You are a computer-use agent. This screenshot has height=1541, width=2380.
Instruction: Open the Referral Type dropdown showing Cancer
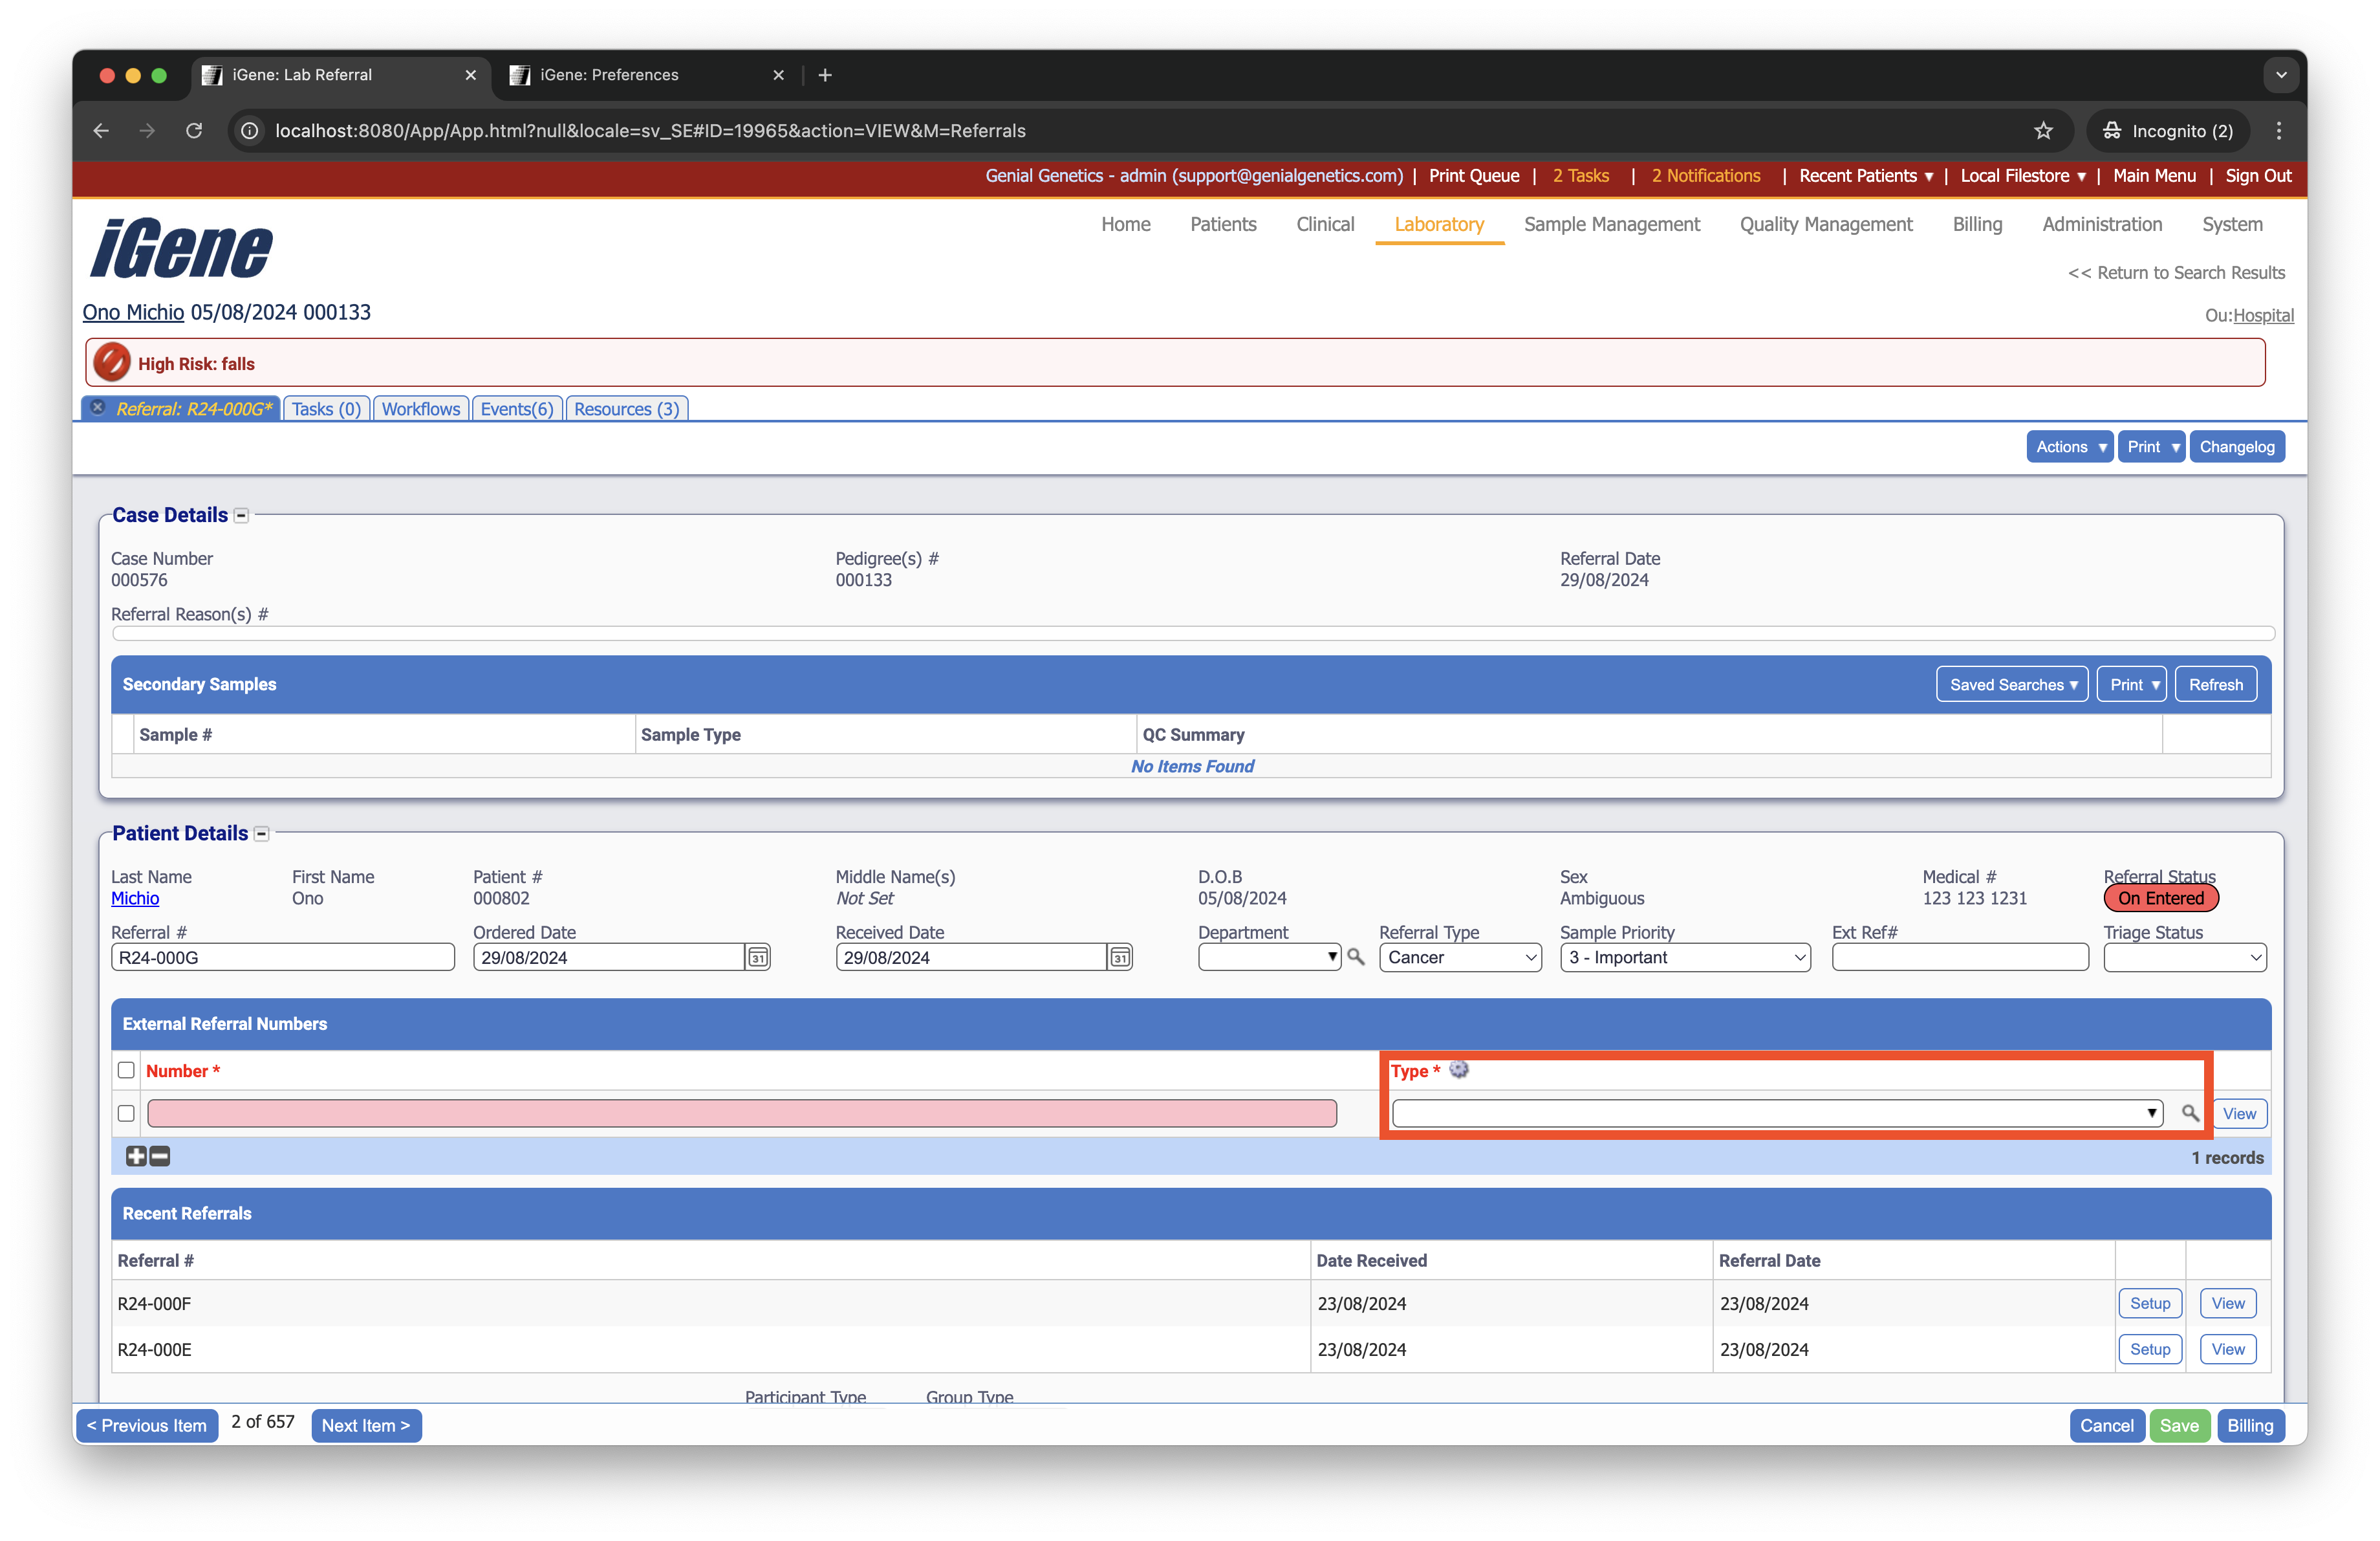1459,957
